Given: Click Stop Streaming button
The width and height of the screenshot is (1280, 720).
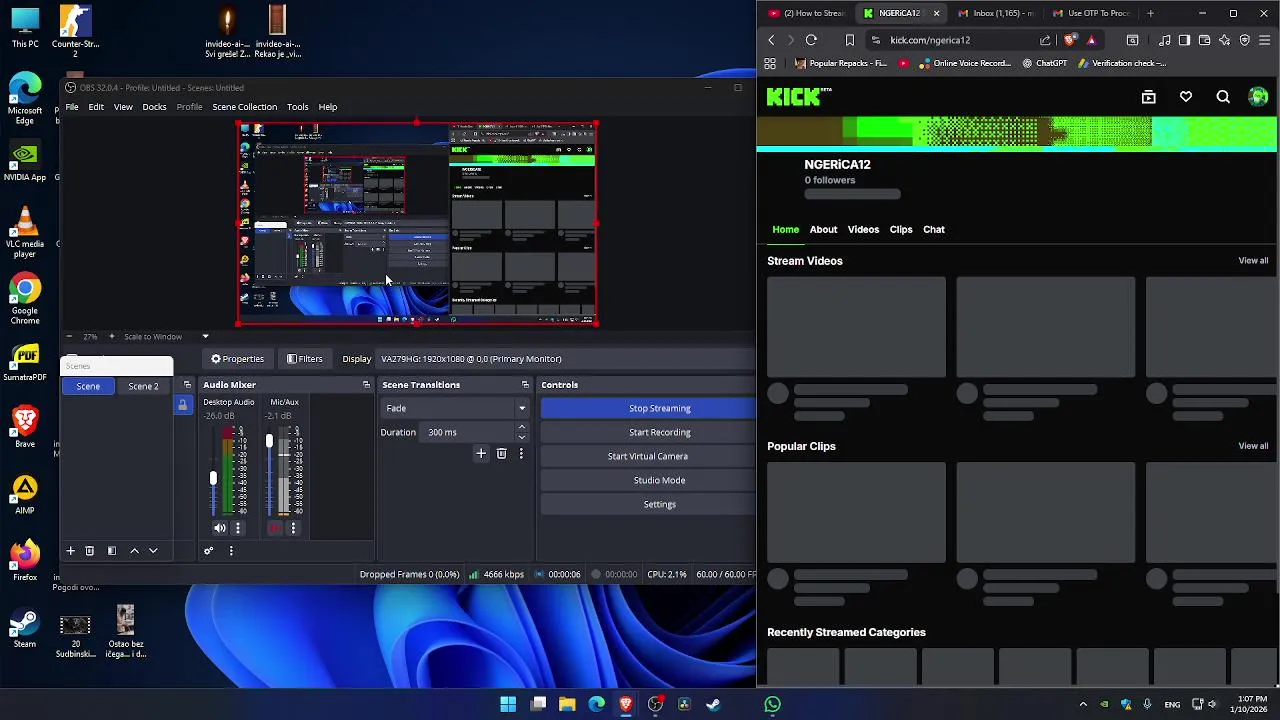Looking at the screenshot, I should click(x=649, y=408).
